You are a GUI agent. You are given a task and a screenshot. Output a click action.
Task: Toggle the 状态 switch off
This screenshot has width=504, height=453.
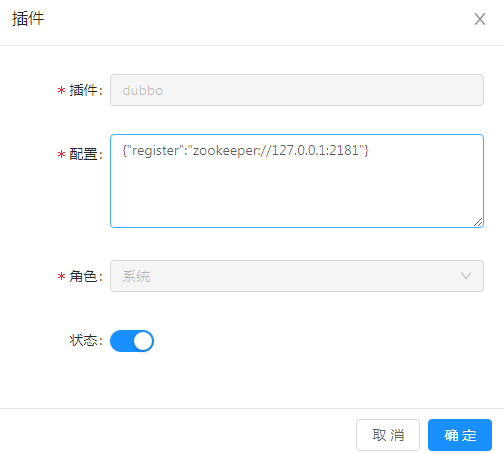[132, 341]
